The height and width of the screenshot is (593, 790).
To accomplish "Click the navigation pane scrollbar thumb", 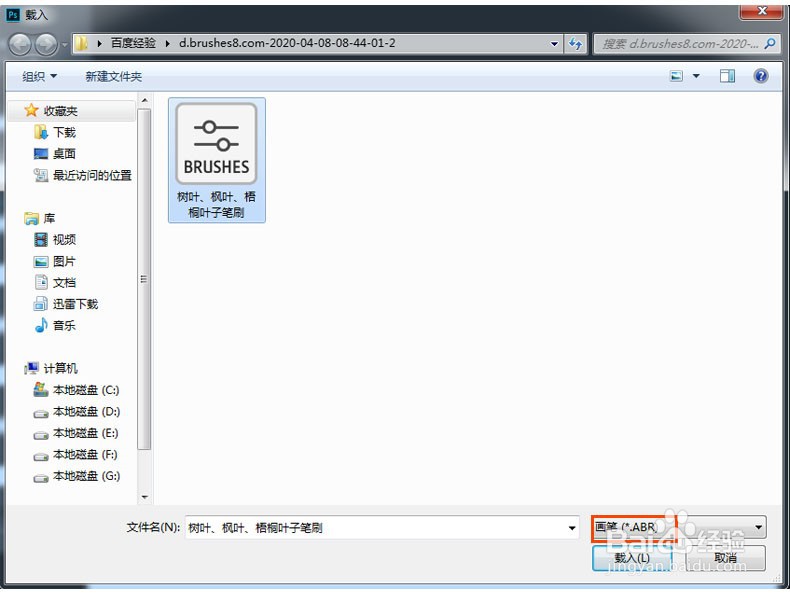I will click(x=145, y=279).
